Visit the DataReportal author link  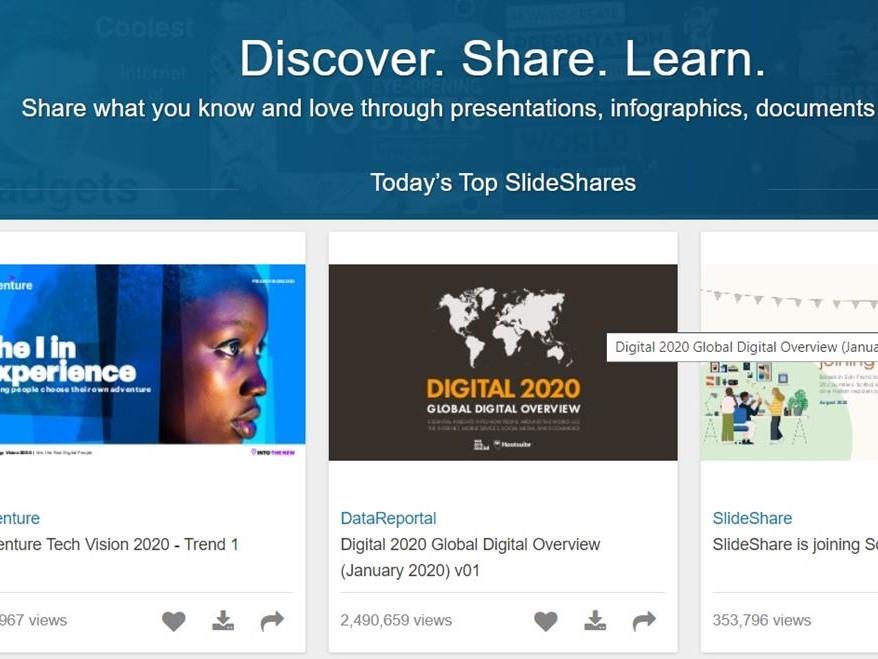point(388,518)
